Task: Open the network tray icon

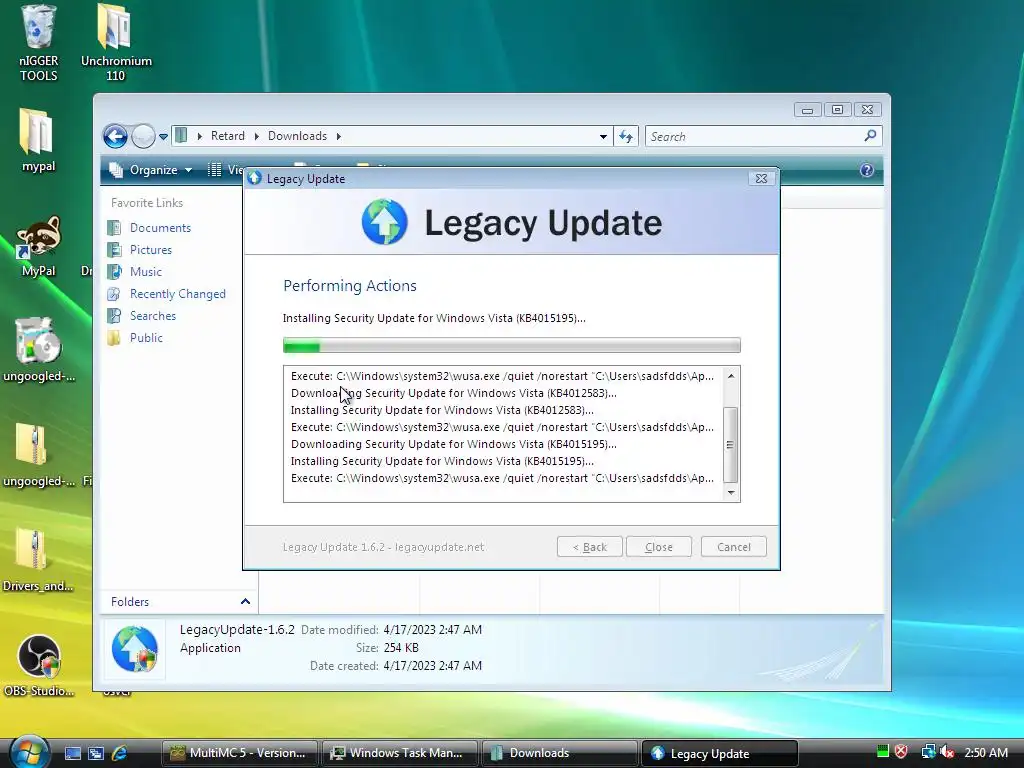Action: click(x=927, y=752)
